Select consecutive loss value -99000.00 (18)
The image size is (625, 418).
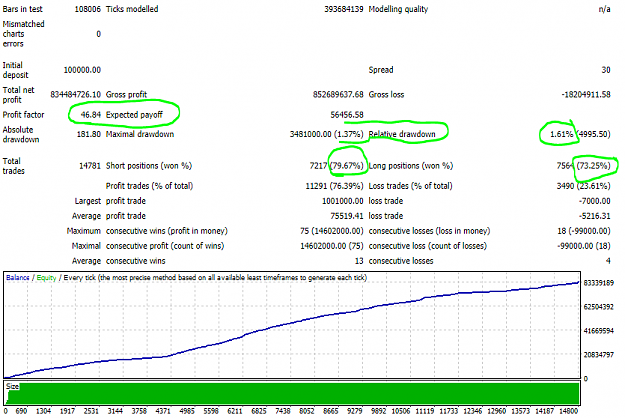[584, 246]
